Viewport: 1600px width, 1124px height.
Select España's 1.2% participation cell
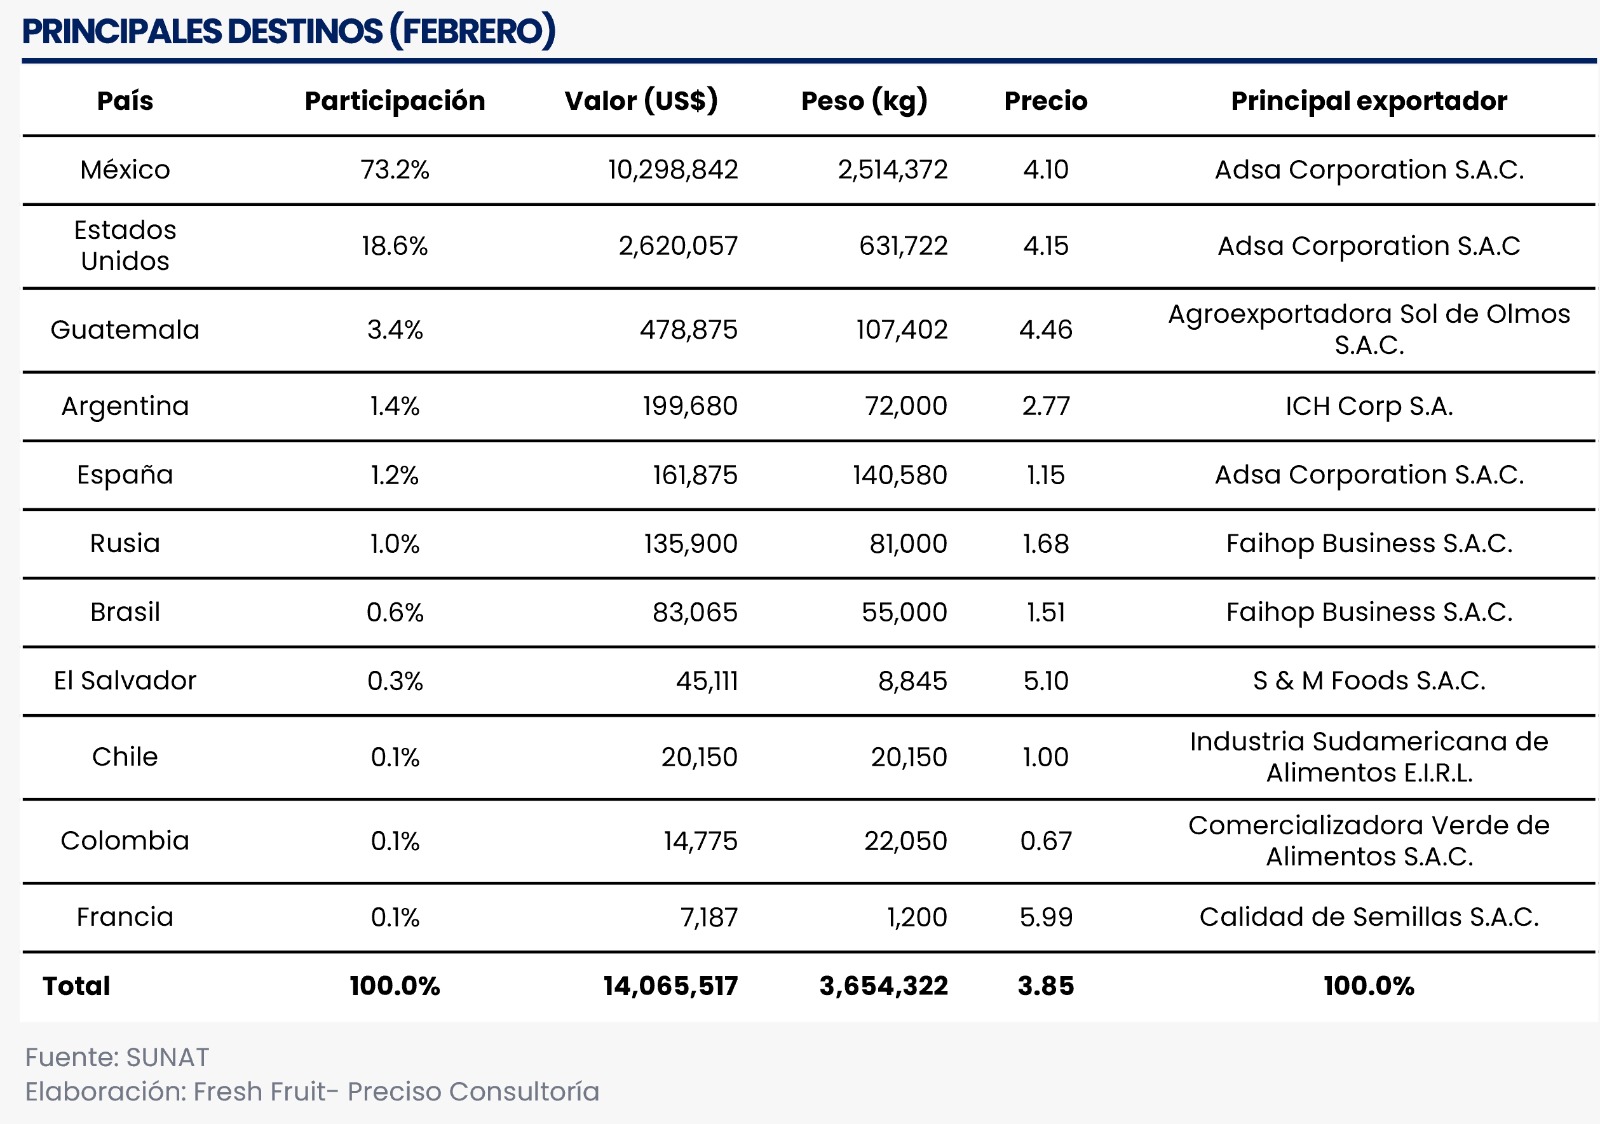(394, 475)
